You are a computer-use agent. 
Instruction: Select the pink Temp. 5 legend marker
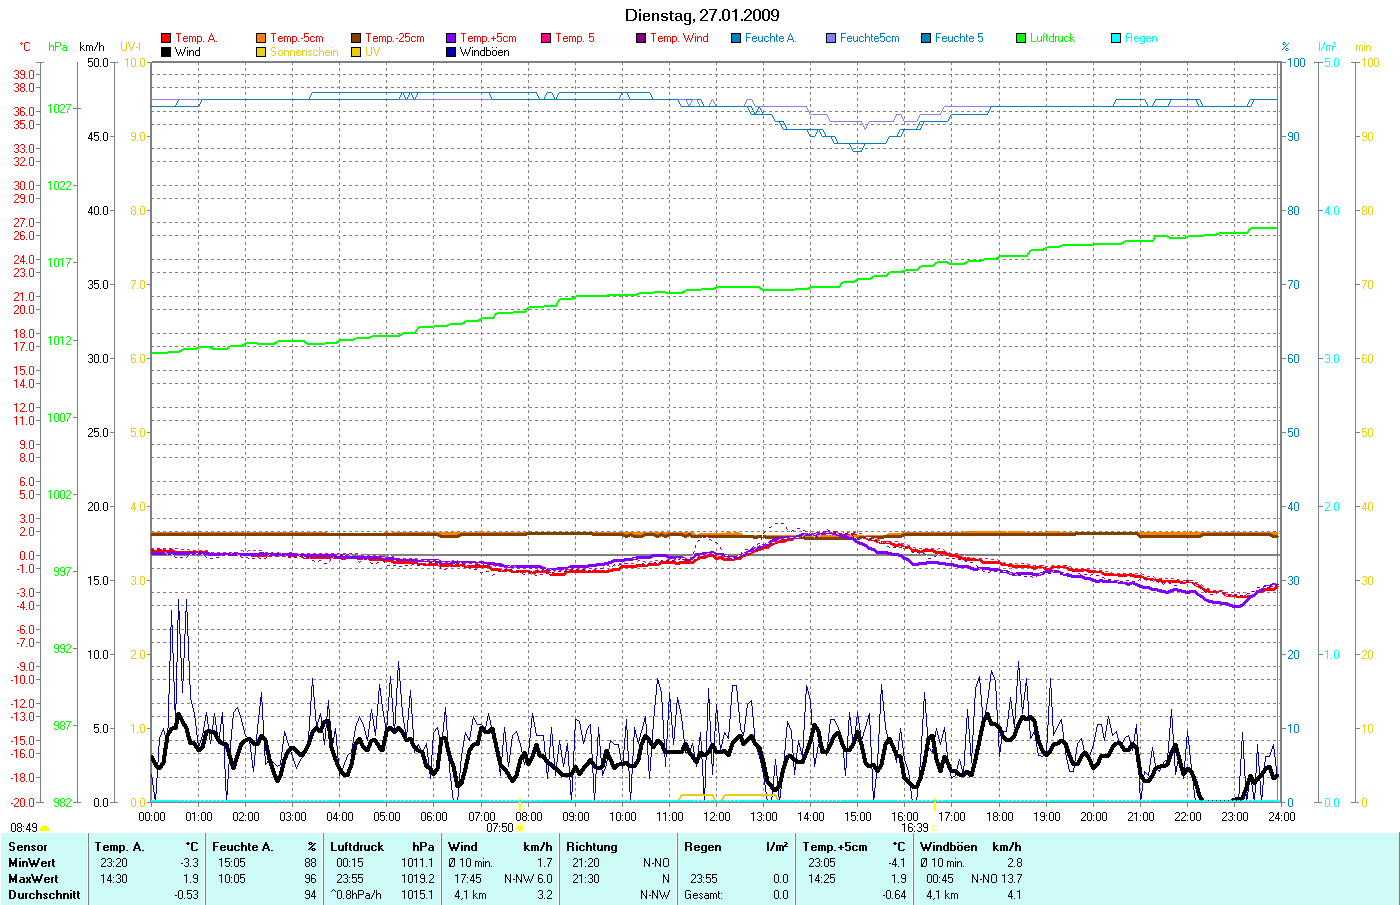[x=546, y=38]
